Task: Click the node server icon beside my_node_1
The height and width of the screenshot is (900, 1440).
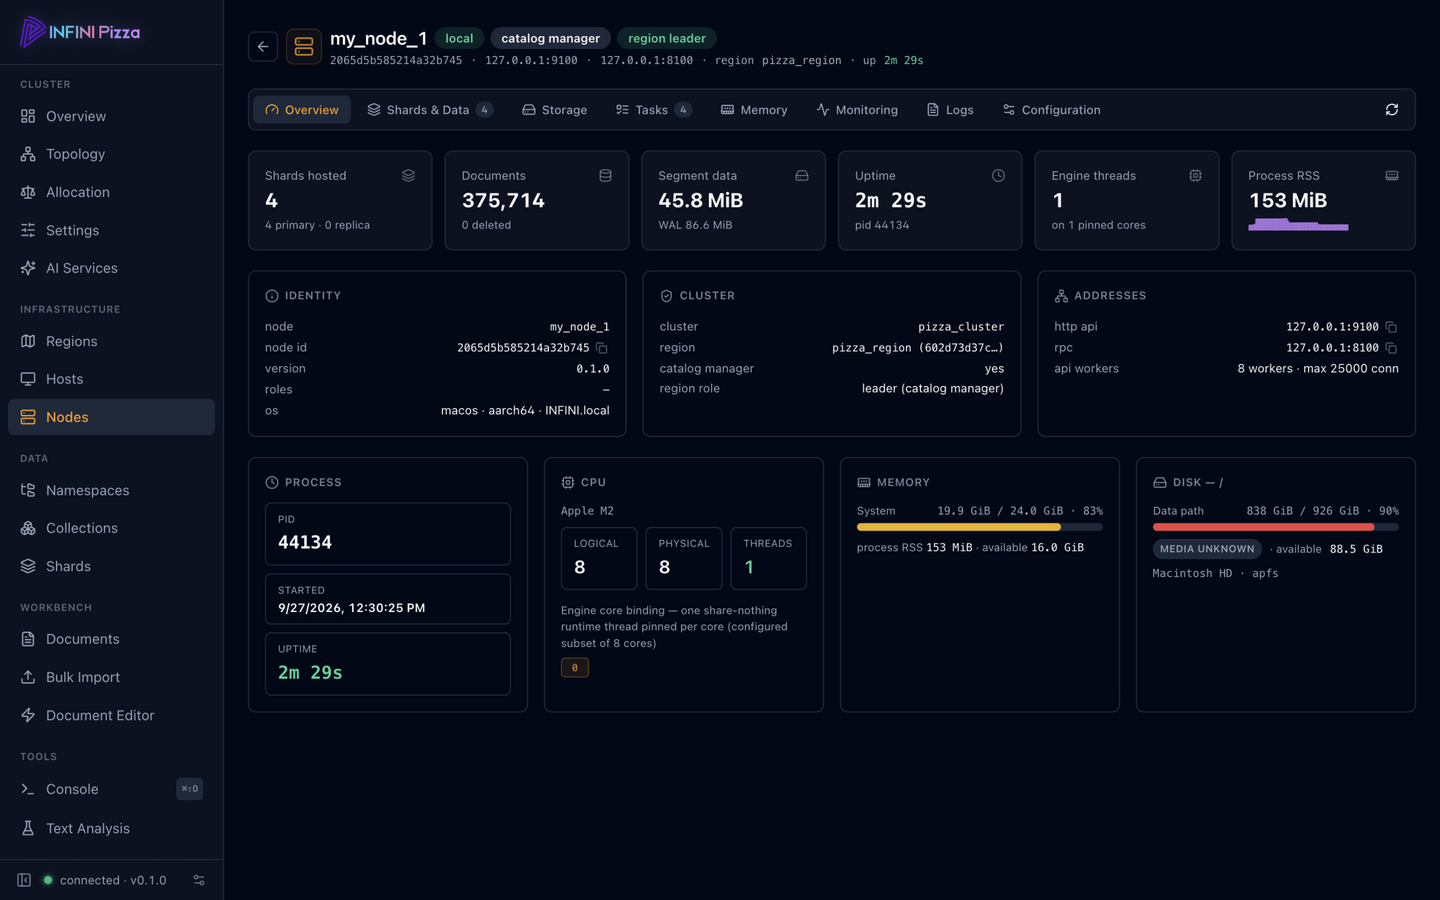Action: 304,46
